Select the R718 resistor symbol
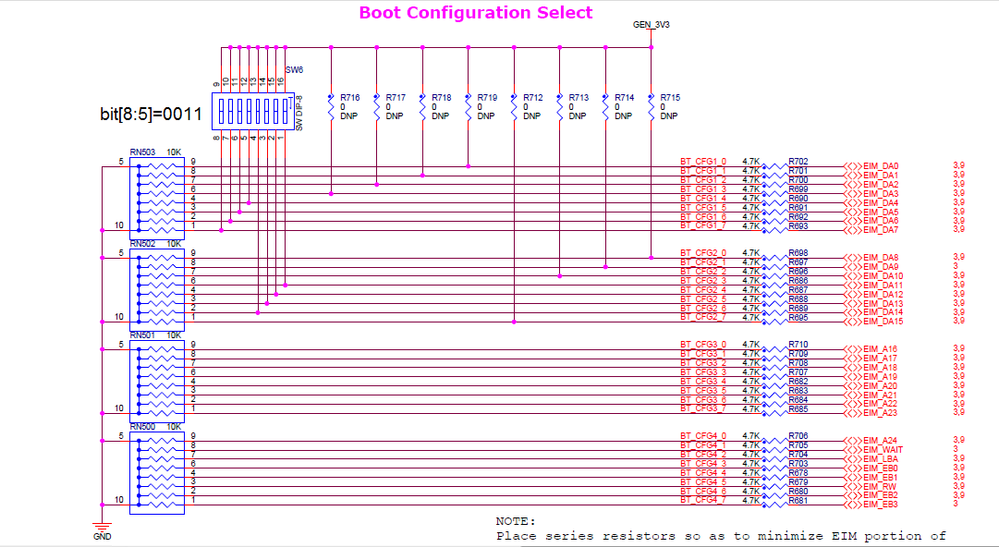Viewport: 999px width, 547px height. click(x=422, y=106)
